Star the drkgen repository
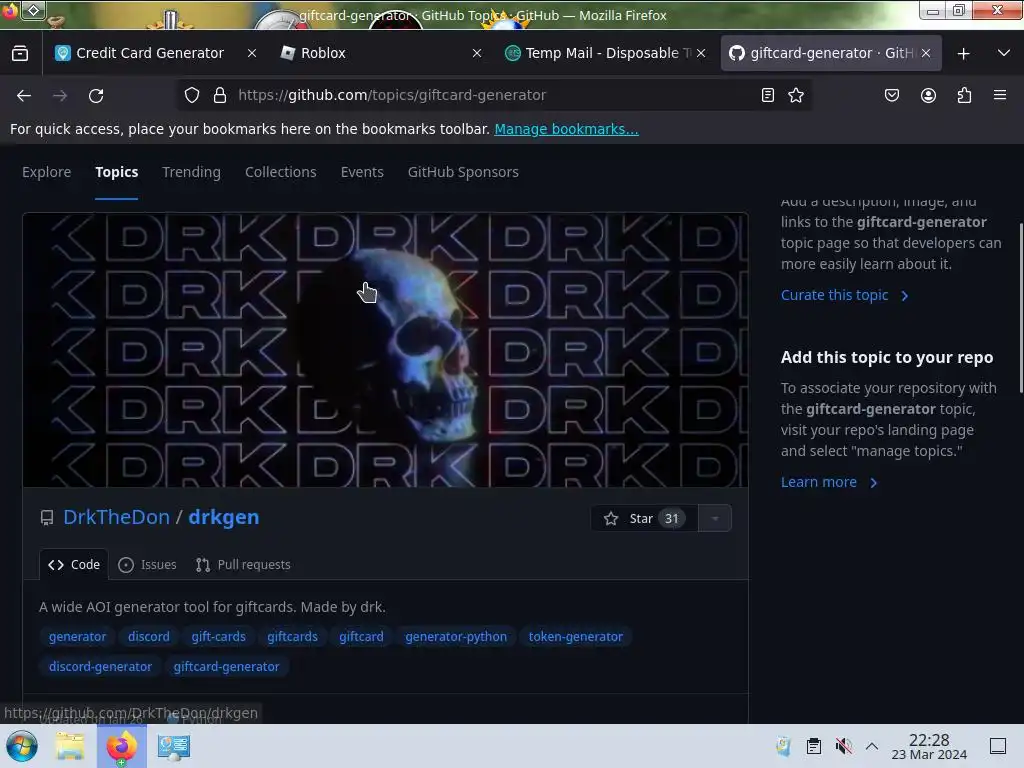This screenshot has height=768, width=1024. point(644,519)
